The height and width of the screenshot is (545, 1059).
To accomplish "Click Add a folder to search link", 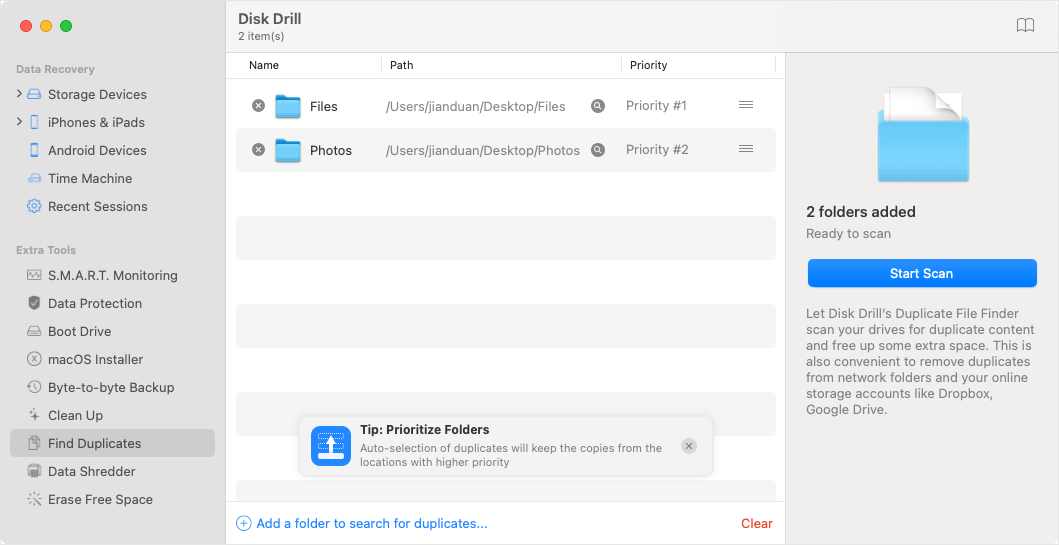I will (x=372, y=523).
